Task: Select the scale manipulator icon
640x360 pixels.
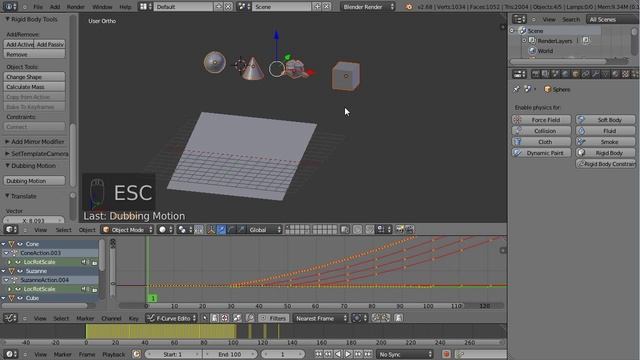Action: tap(241, 229)
